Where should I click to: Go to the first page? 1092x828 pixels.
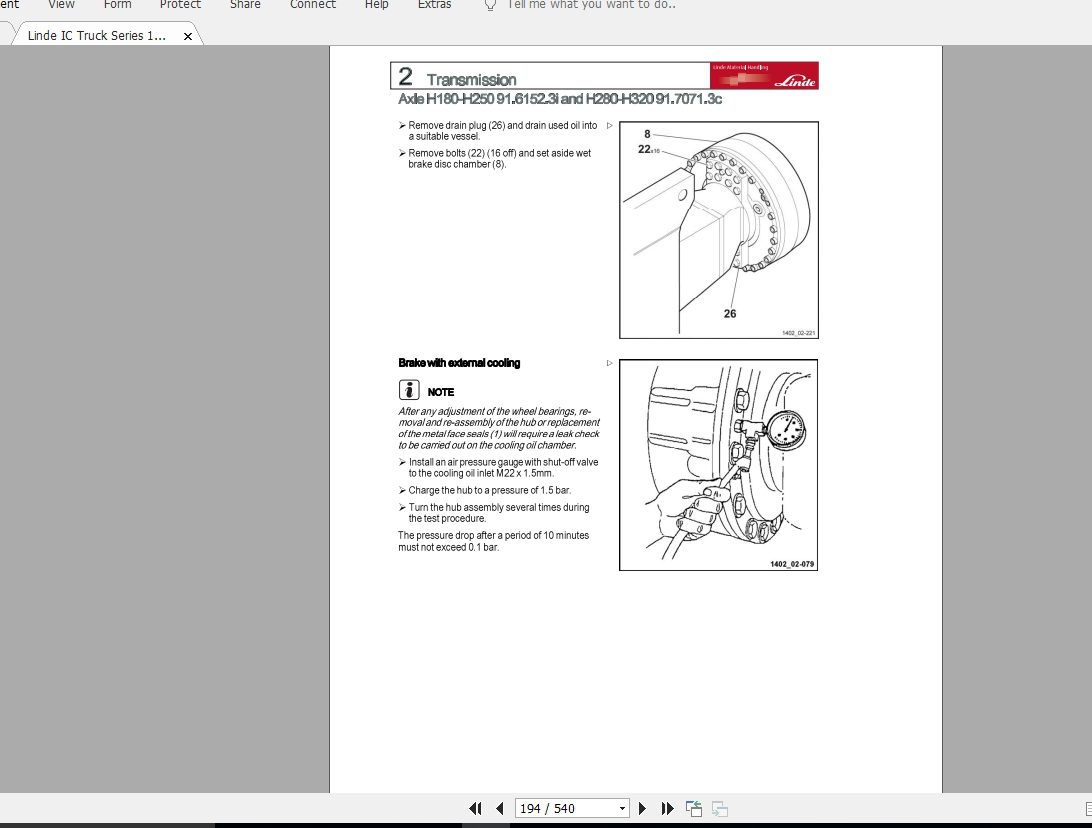[x=476, y=809]
